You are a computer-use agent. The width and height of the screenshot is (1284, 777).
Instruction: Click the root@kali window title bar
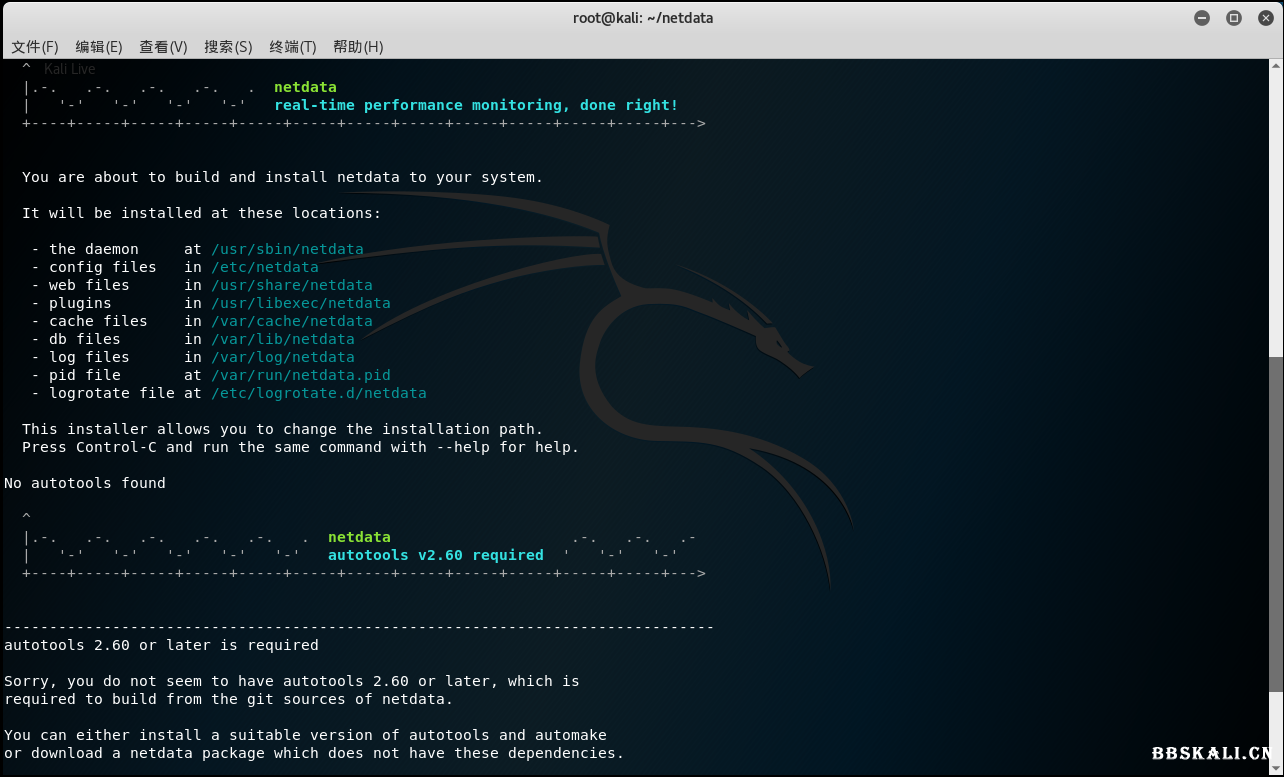[642, 18]
